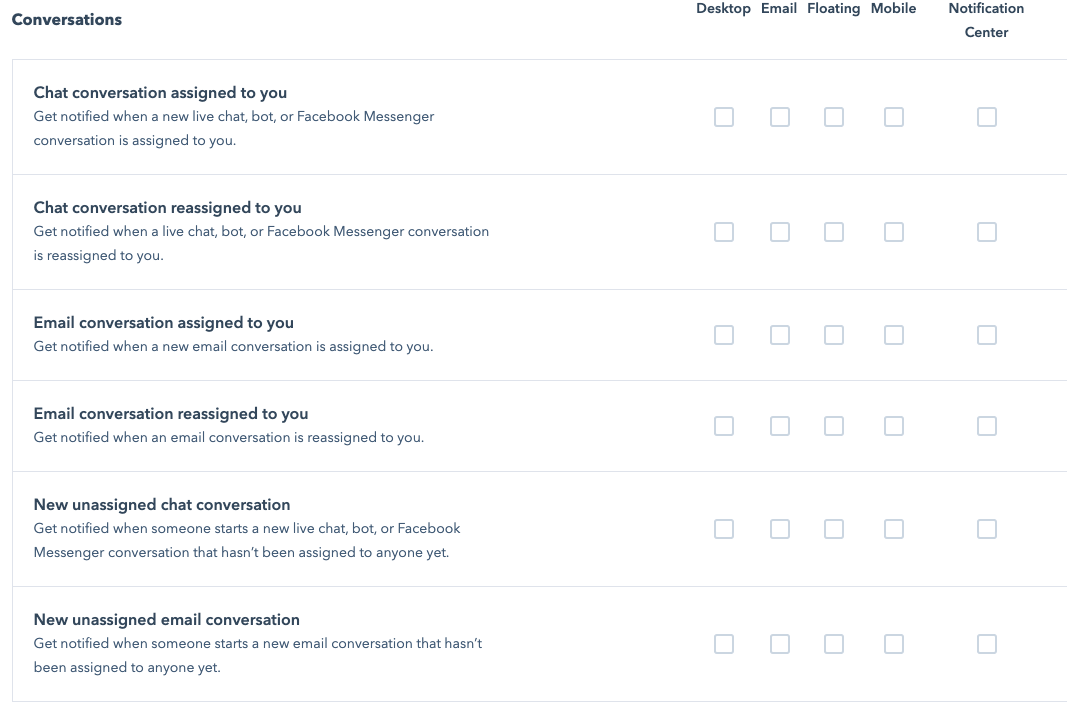This screenshot has width=1067, height=704.
Task: Click the Conversations section heading
Action: (x=66, y=19)
